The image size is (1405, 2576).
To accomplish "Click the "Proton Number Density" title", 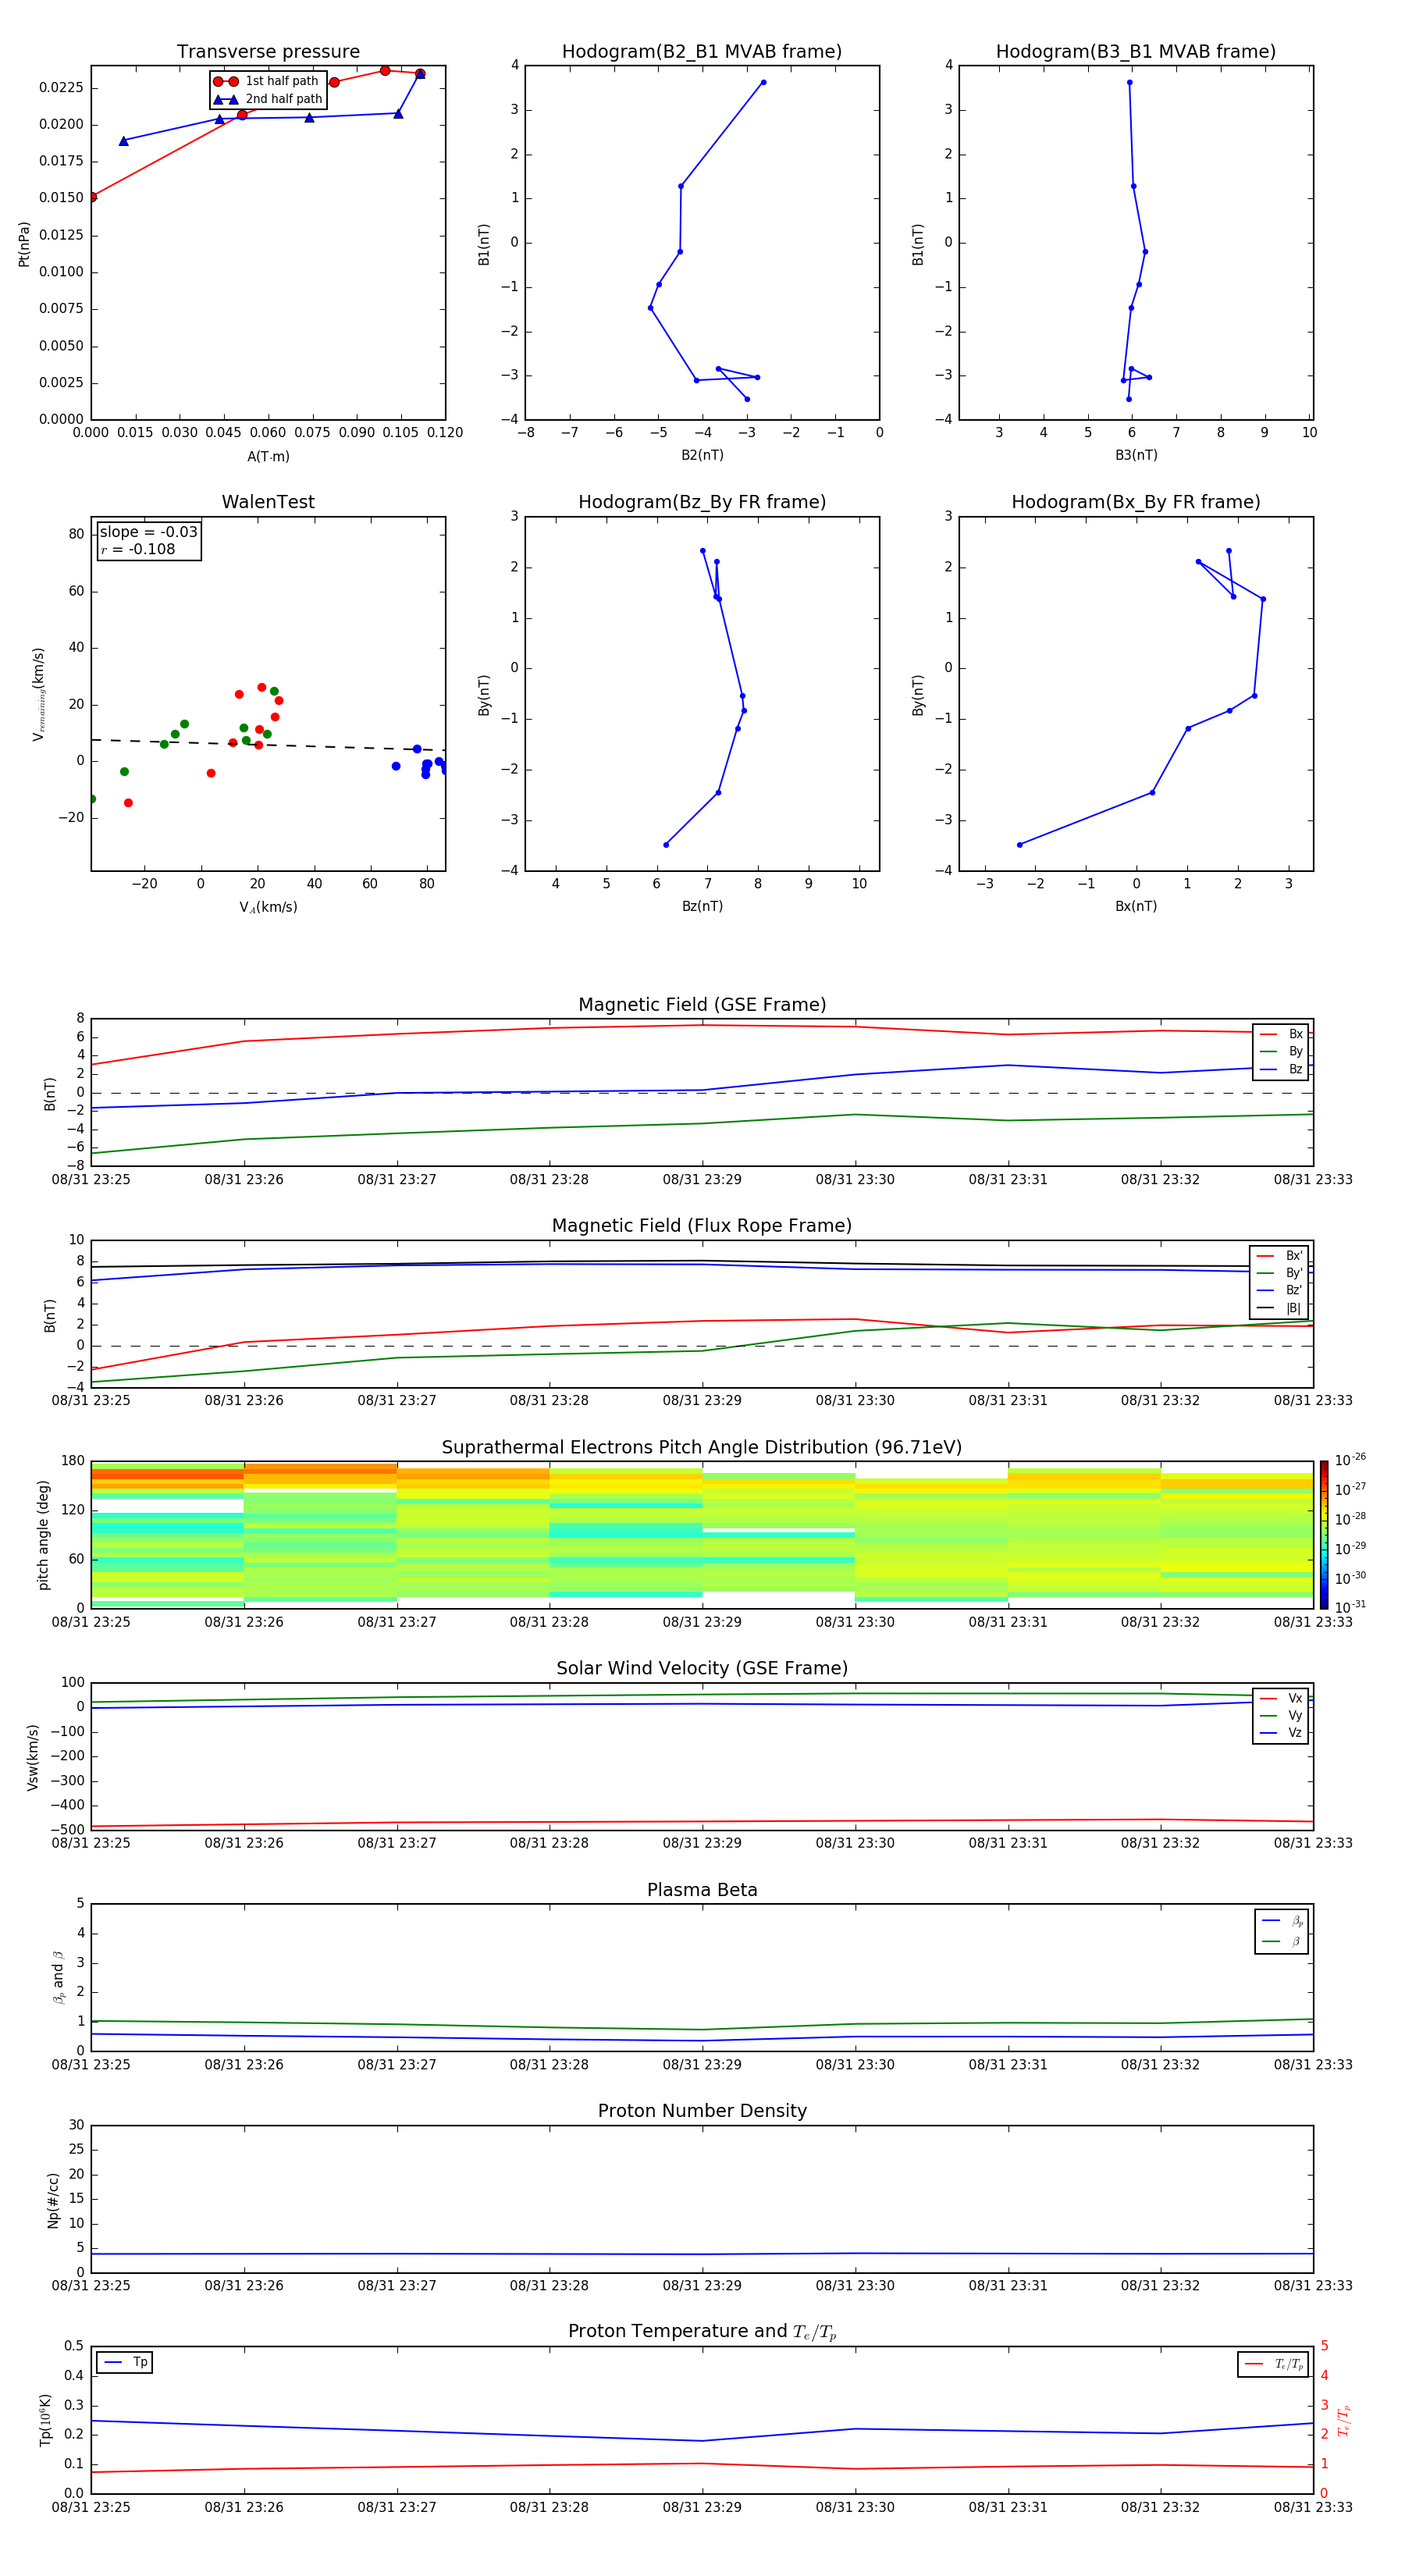I will [702, 2111].
